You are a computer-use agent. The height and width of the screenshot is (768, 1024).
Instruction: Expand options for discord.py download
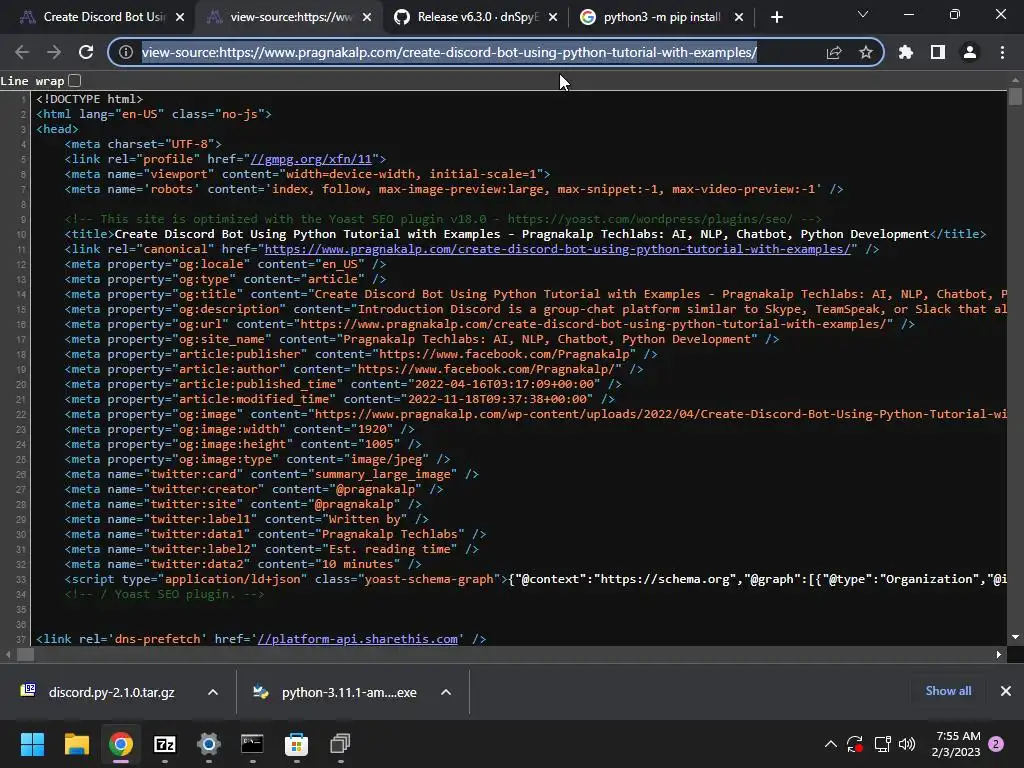(213, 692)
